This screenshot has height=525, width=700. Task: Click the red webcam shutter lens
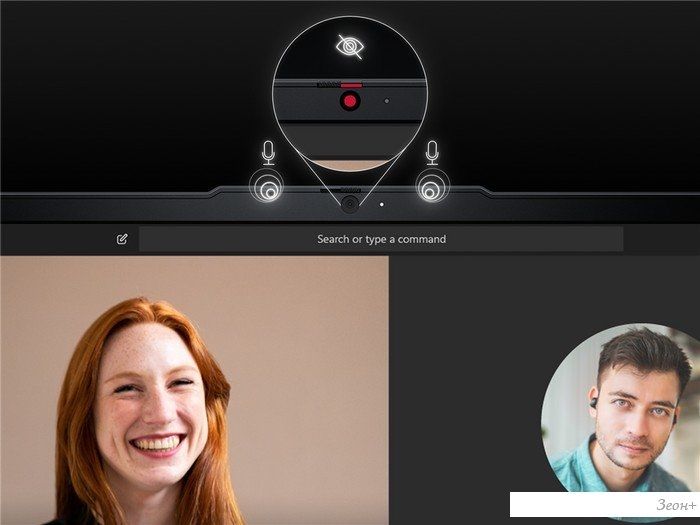pyautogui.click(x=350, y=101)
